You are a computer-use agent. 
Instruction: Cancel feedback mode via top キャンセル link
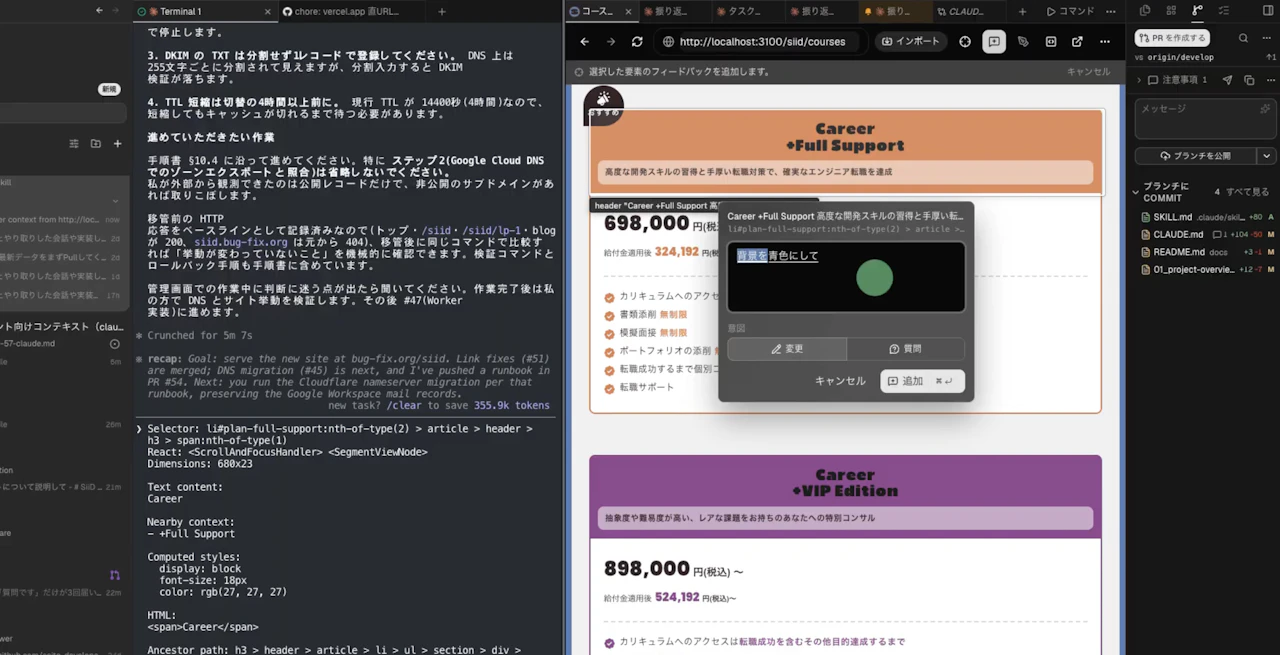[x=1088, y=72]
